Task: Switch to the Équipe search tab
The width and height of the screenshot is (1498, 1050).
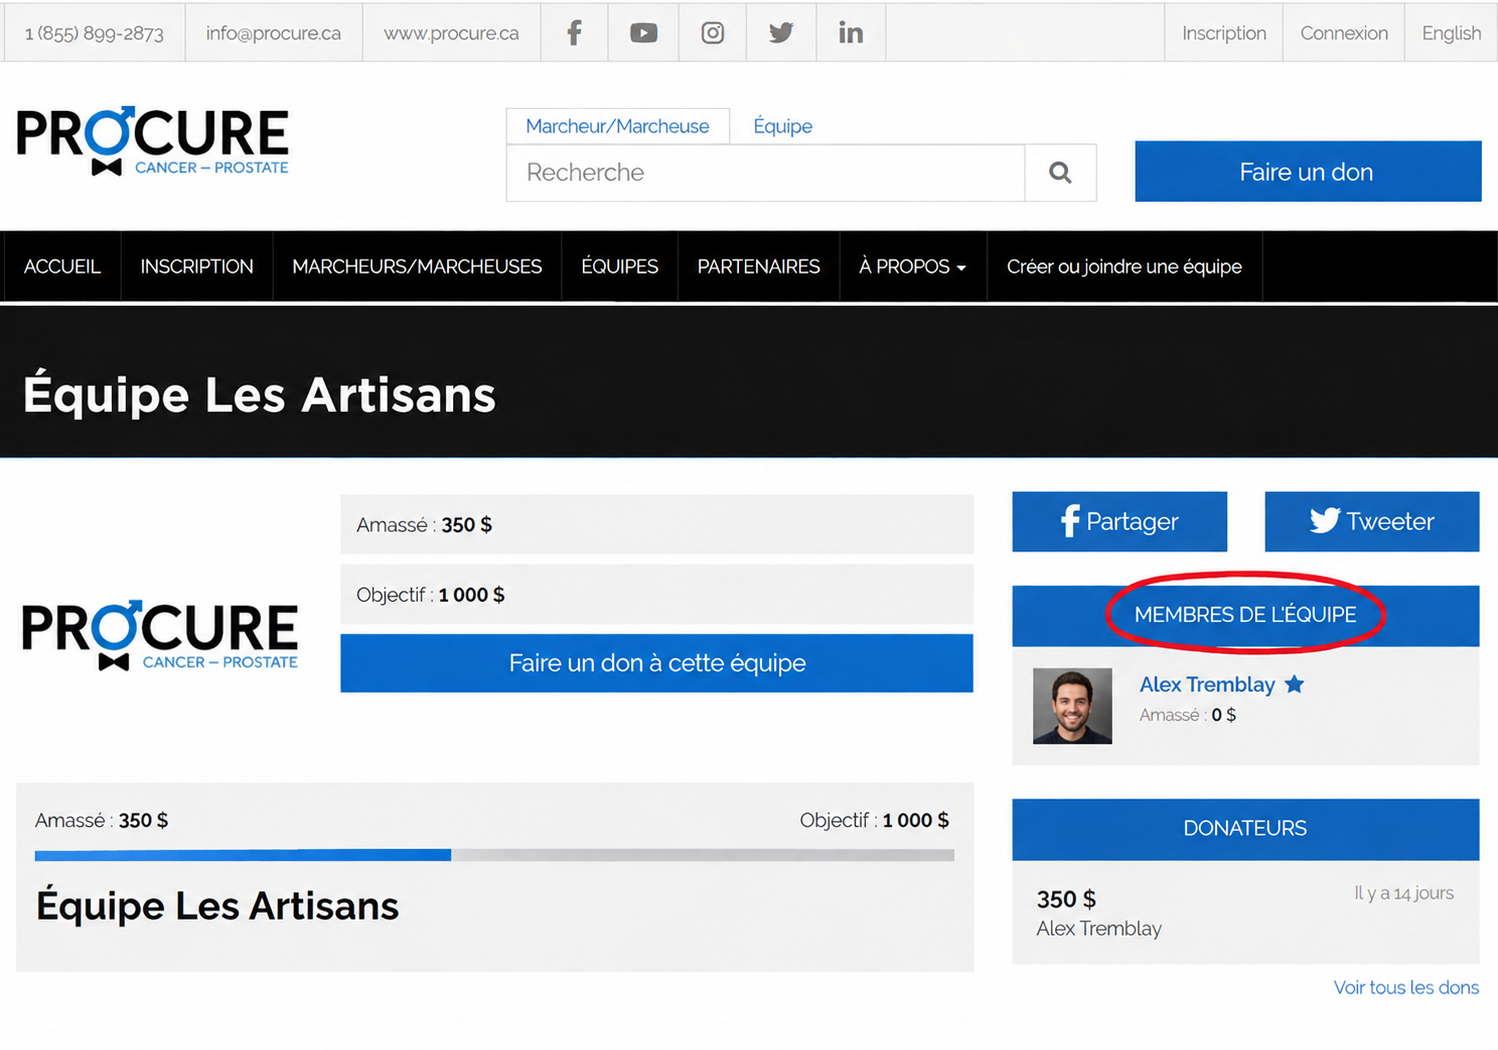Action: pos(782,126)
